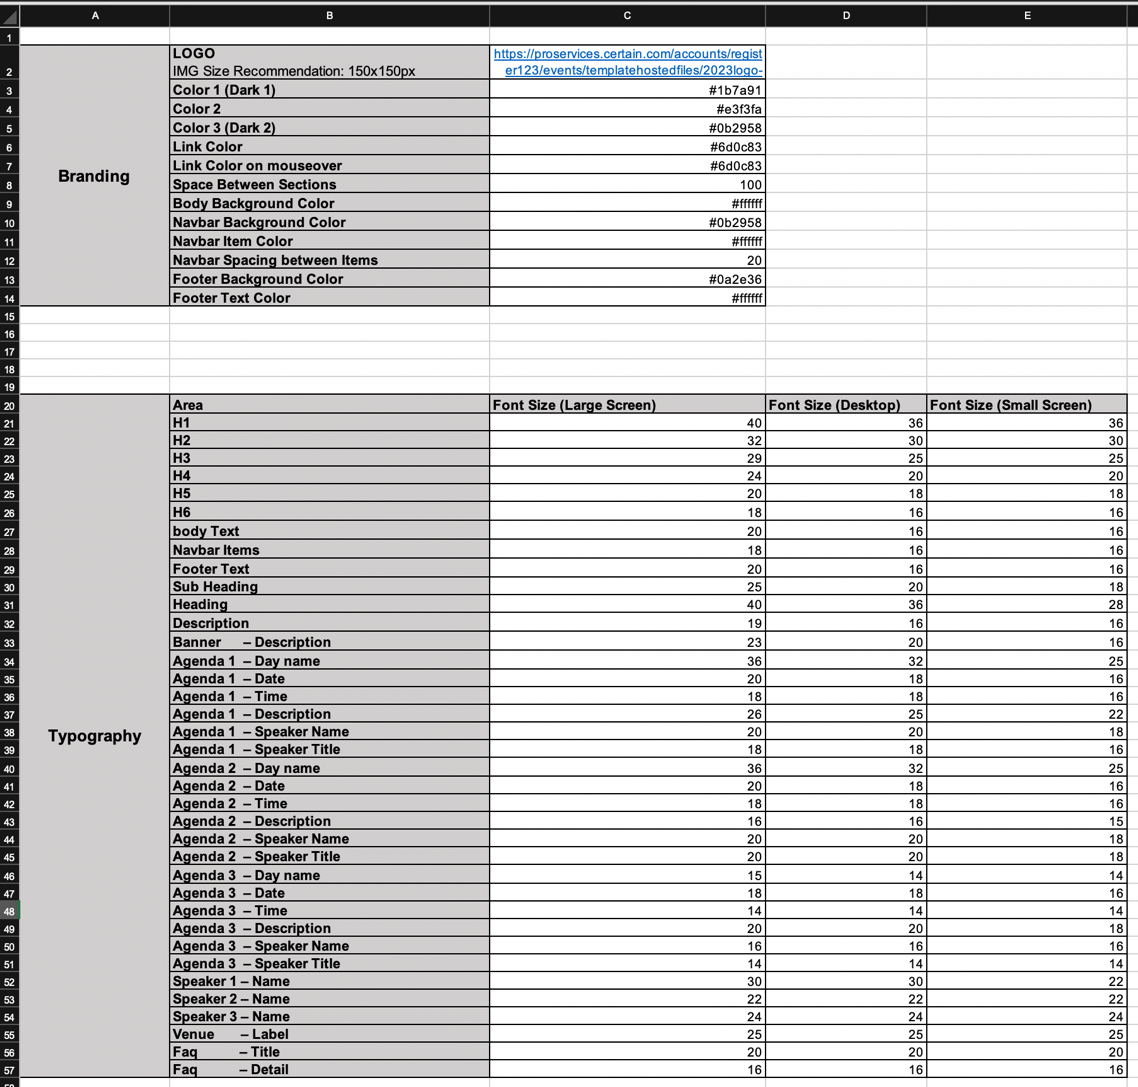The width and height of the screenshot is (1138, 1087).
Task: Click Agenda 2 – Day name label
Action: (x=329, y=768)
